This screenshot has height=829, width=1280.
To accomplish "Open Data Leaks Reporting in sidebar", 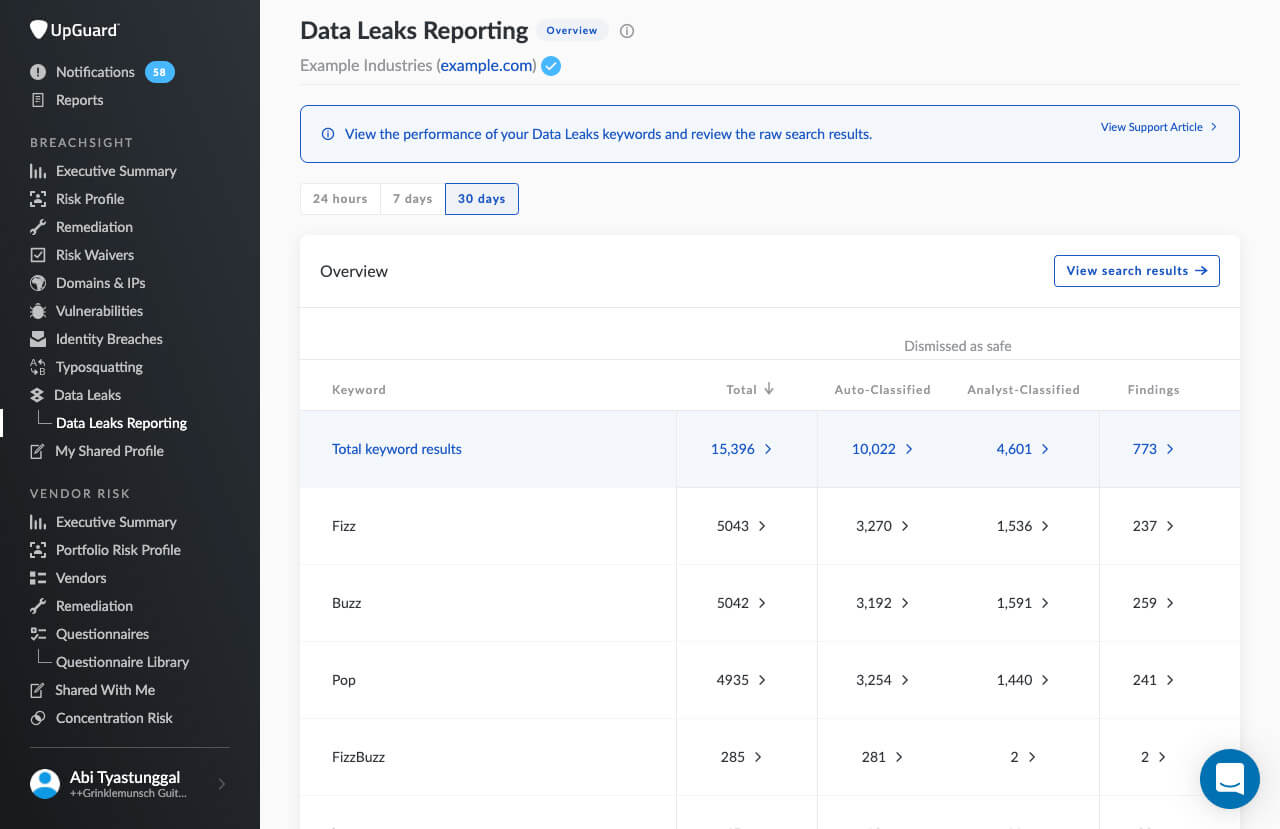I will coord(121,423).
